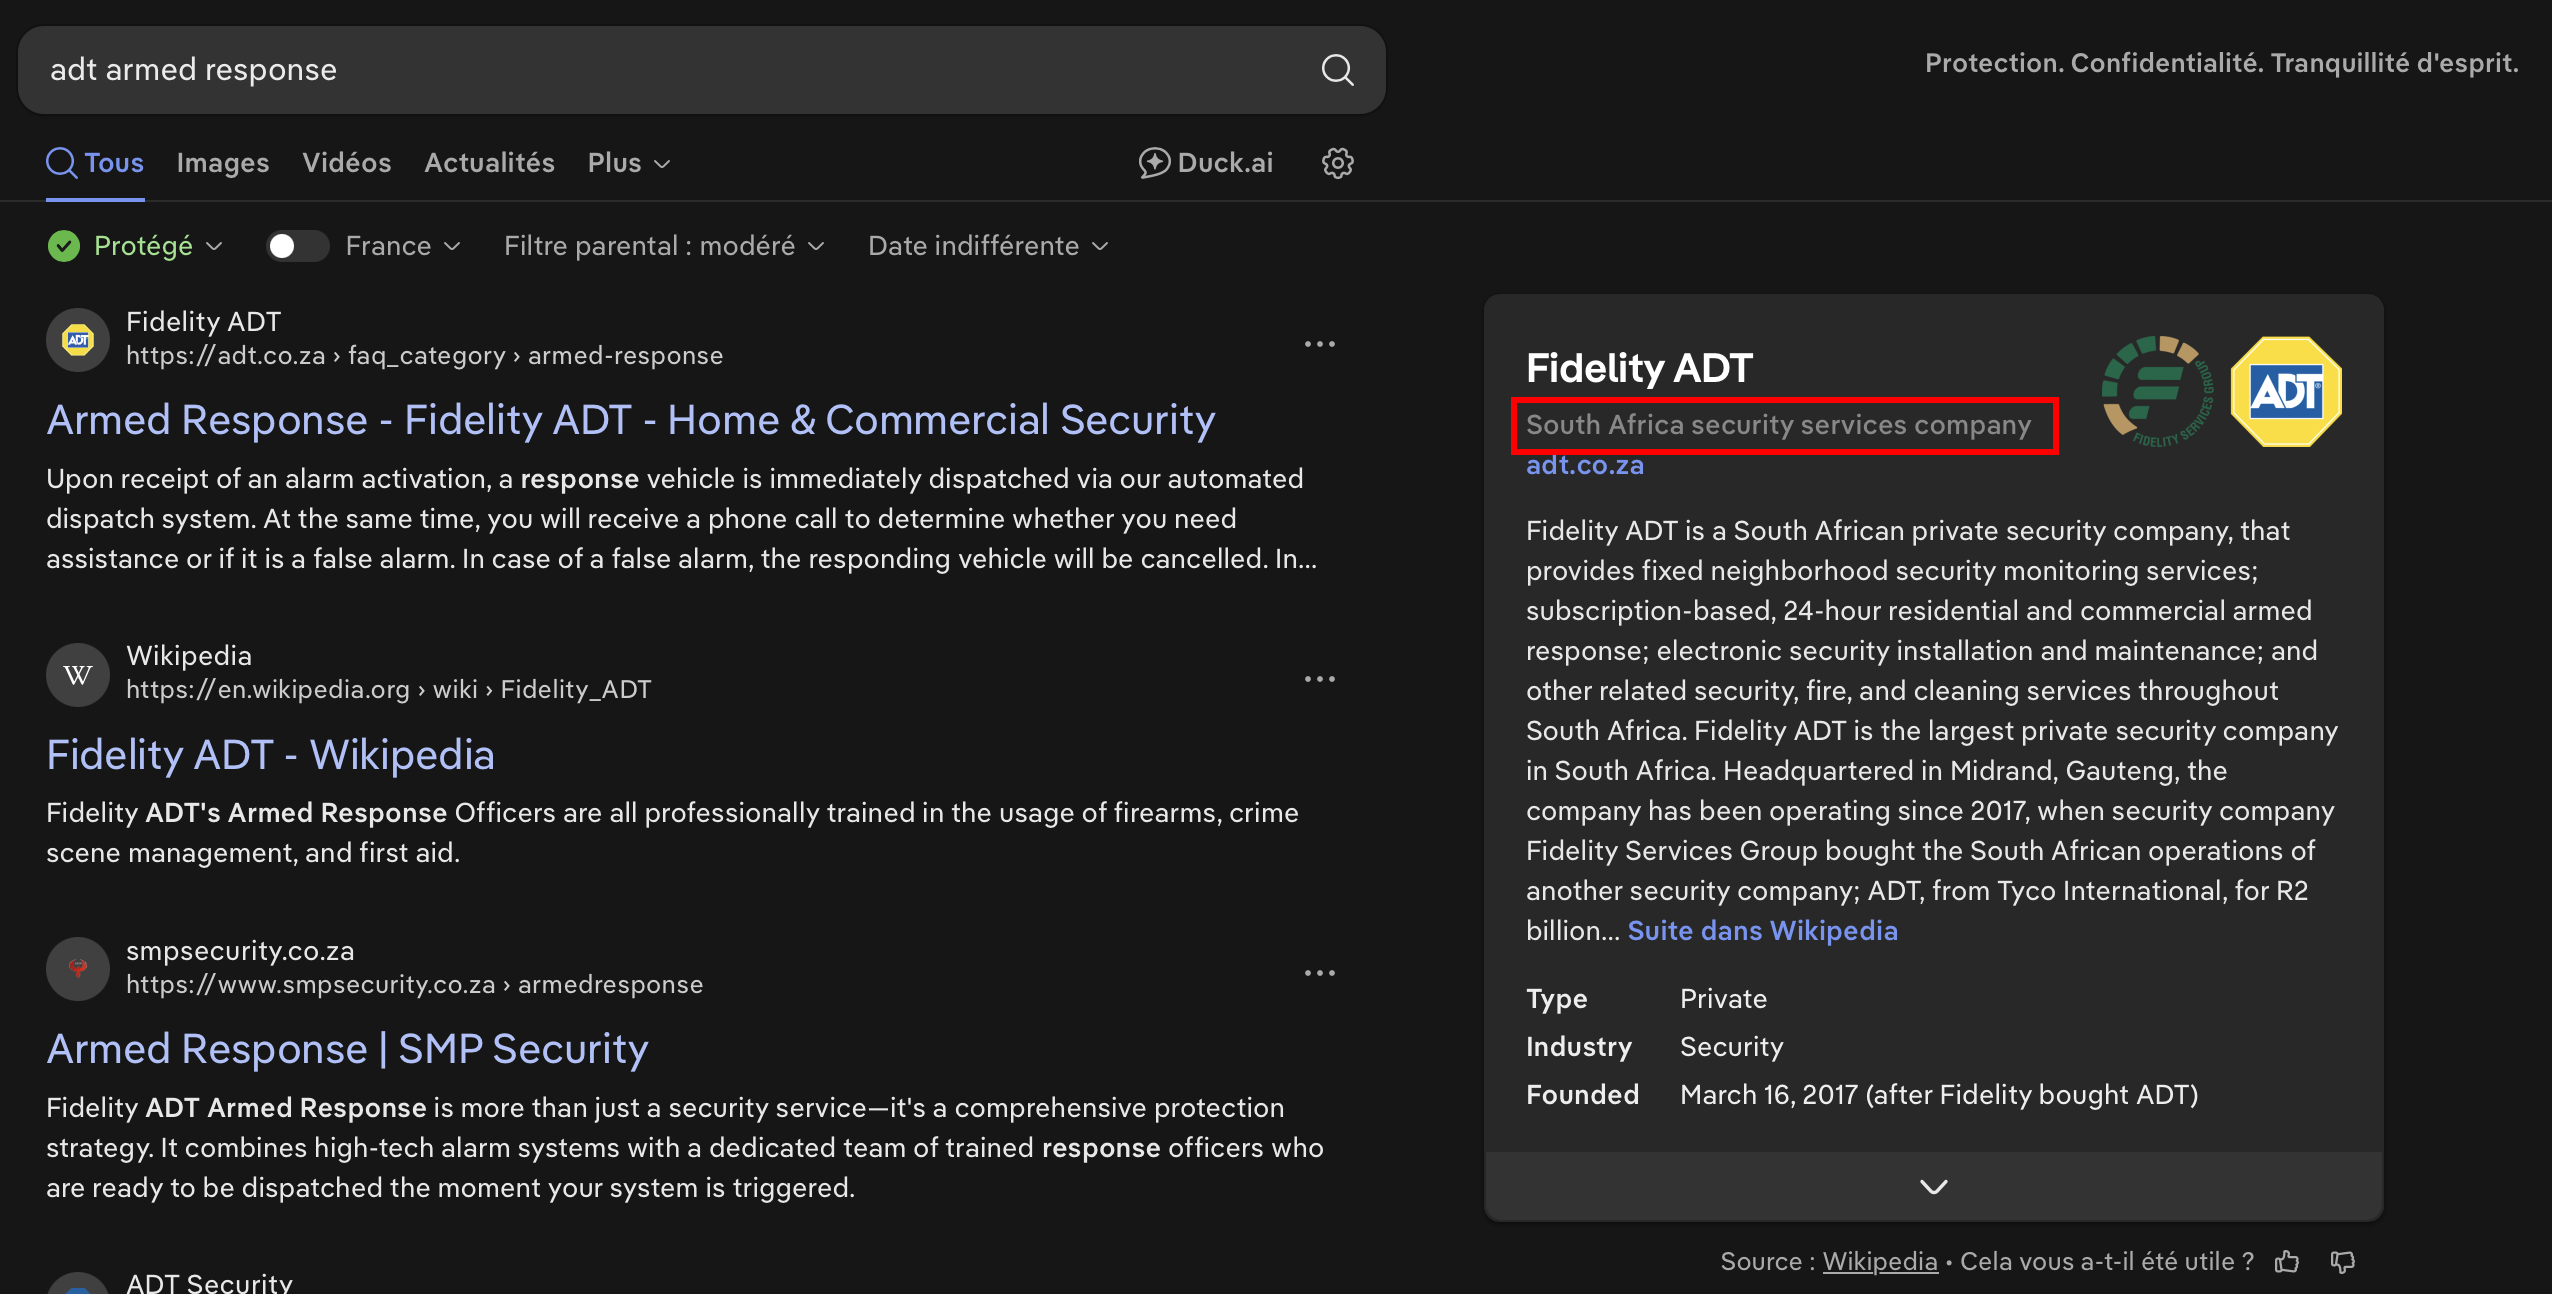Click the search magnifier icon in search box
Screen dimensions: 2552x1294
pos(1337,70)
